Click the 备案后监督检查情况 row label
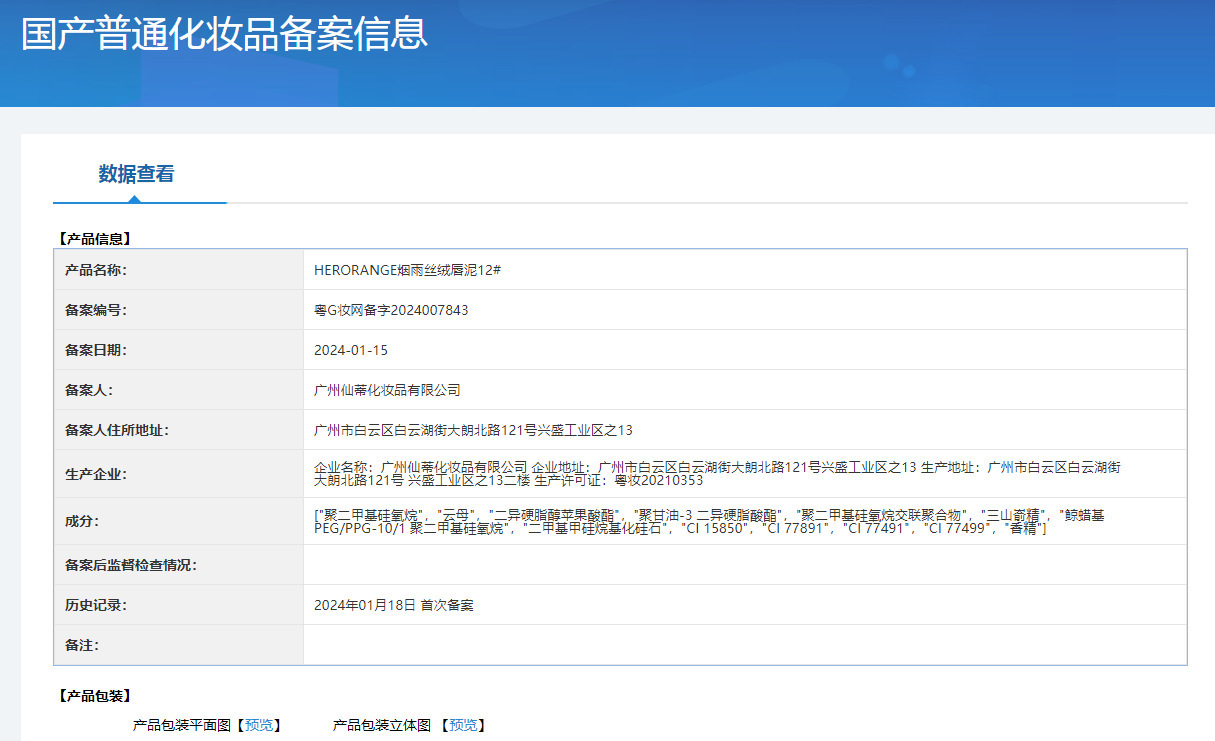This screenshot has height=741, width=1215. [131, 565]
